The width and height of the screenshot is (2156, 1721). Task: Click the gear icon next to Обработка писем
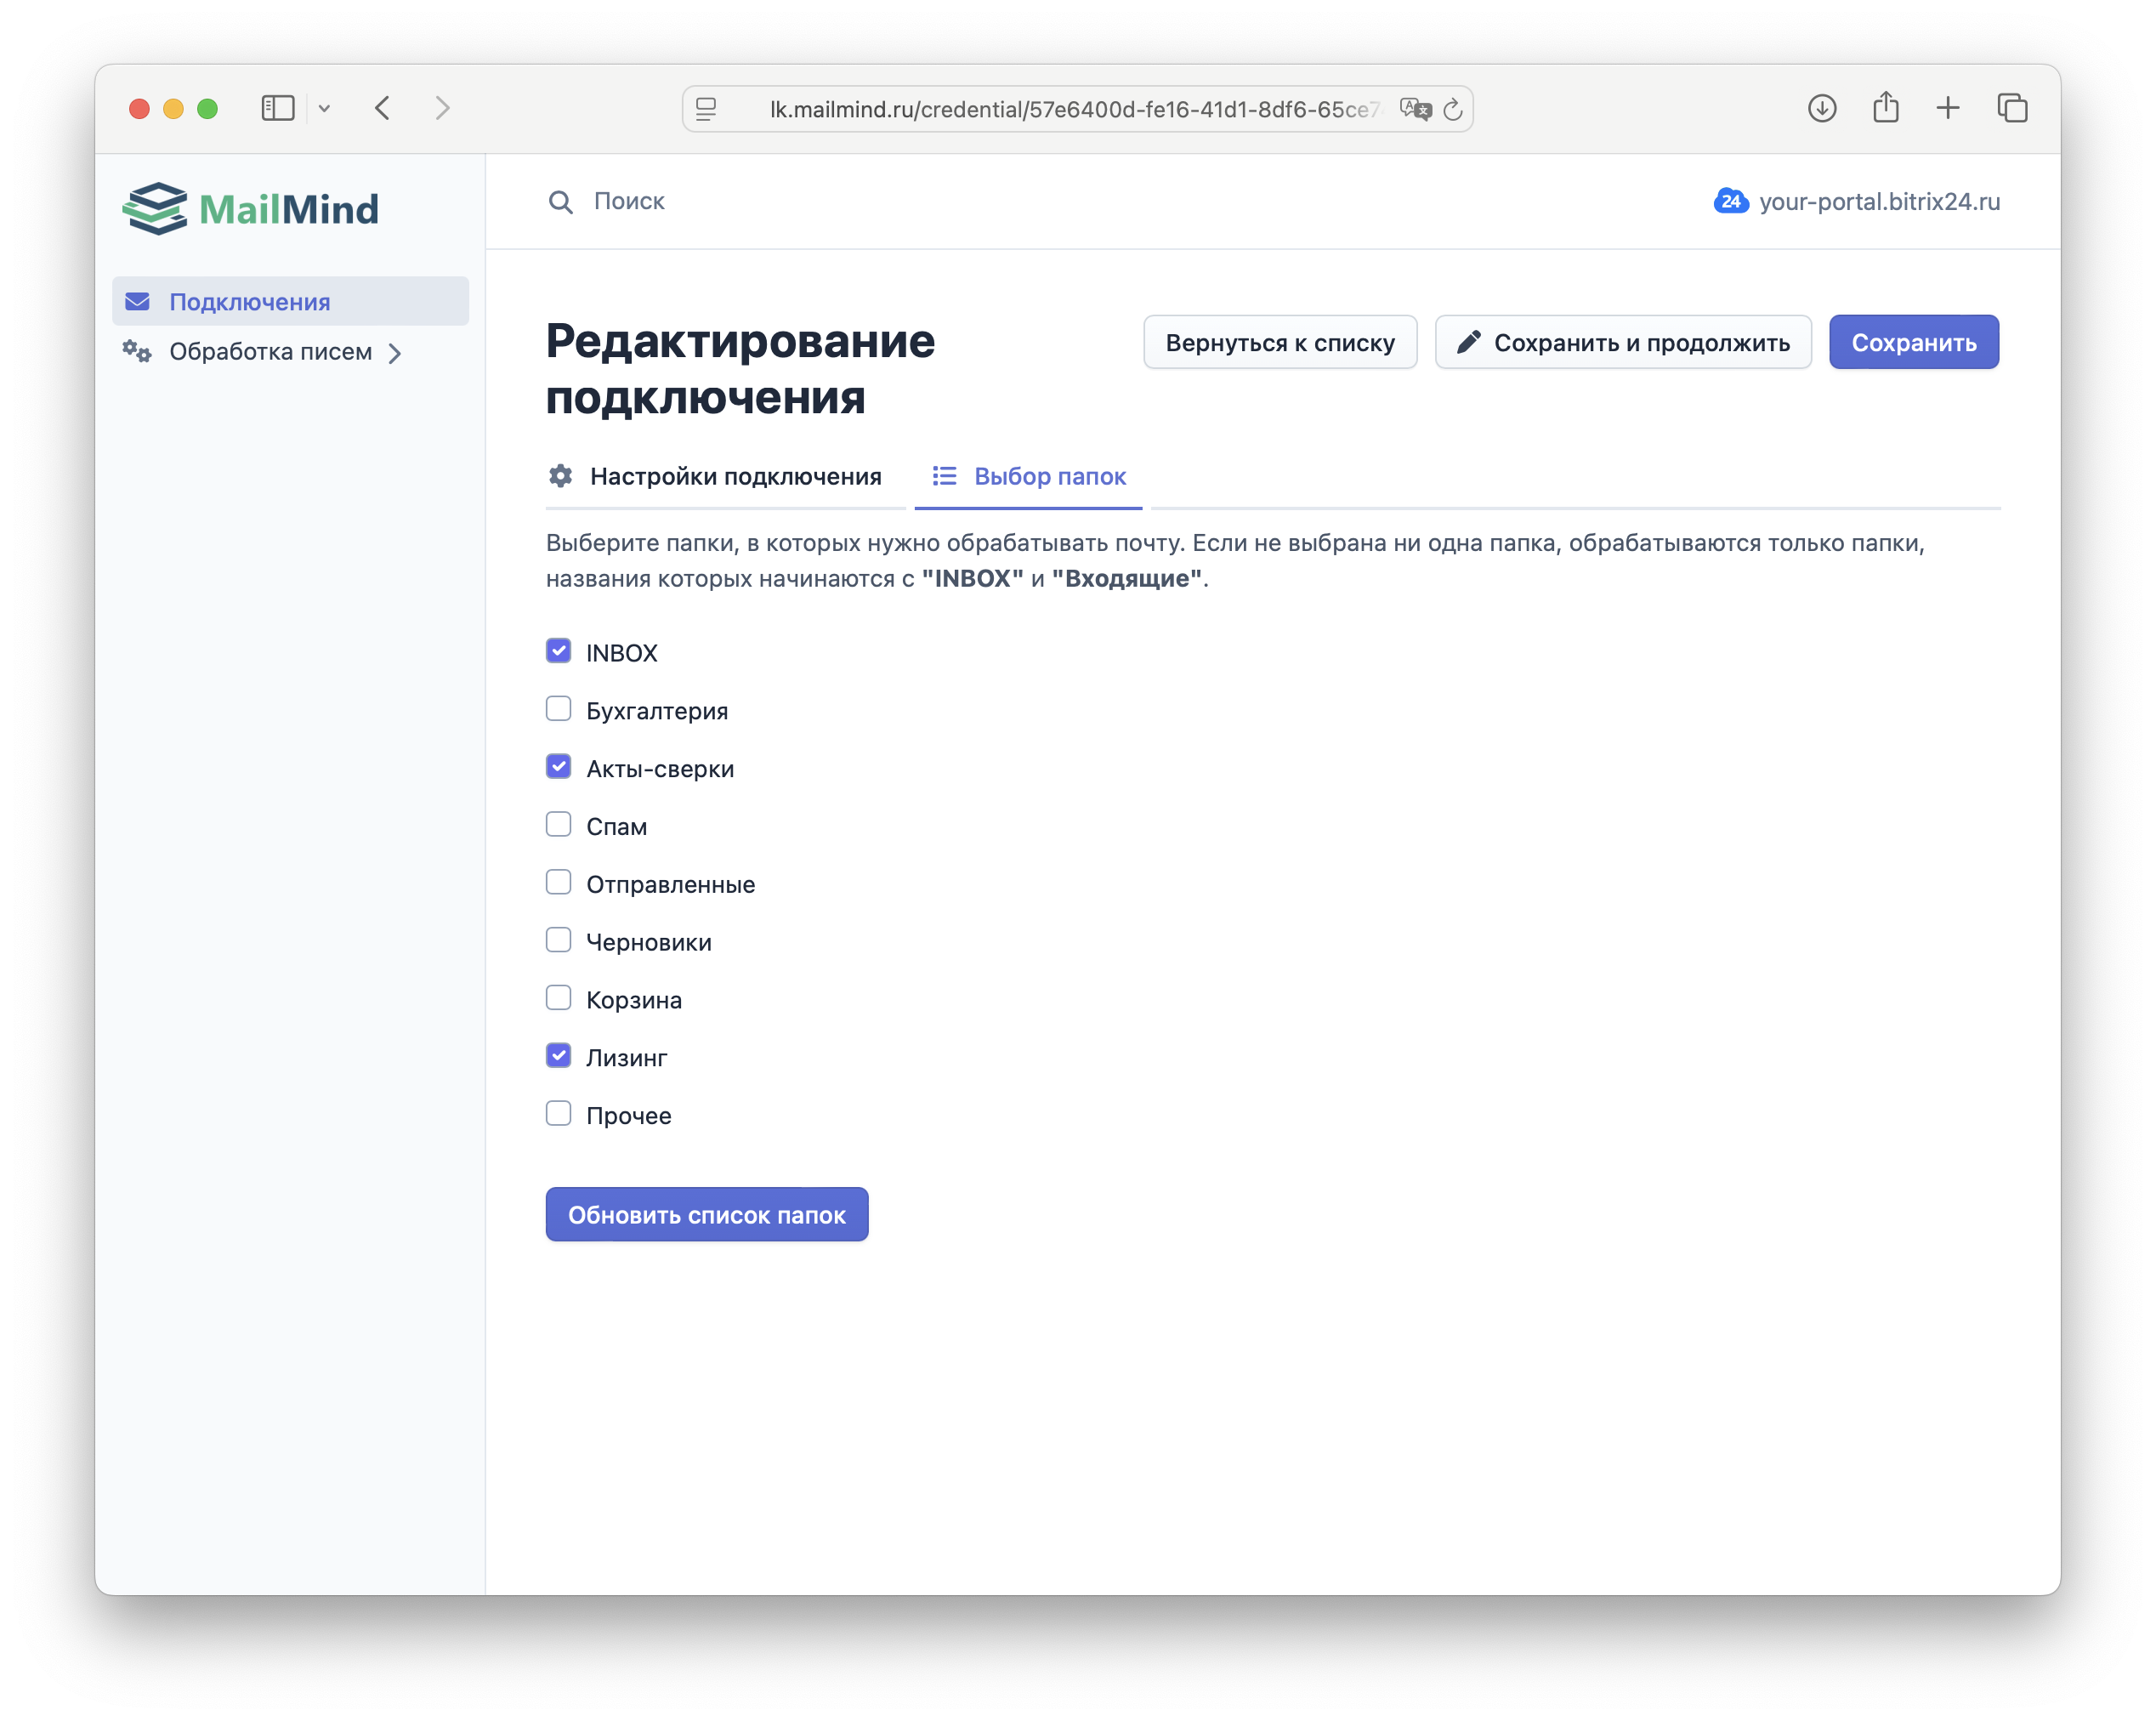136,352
